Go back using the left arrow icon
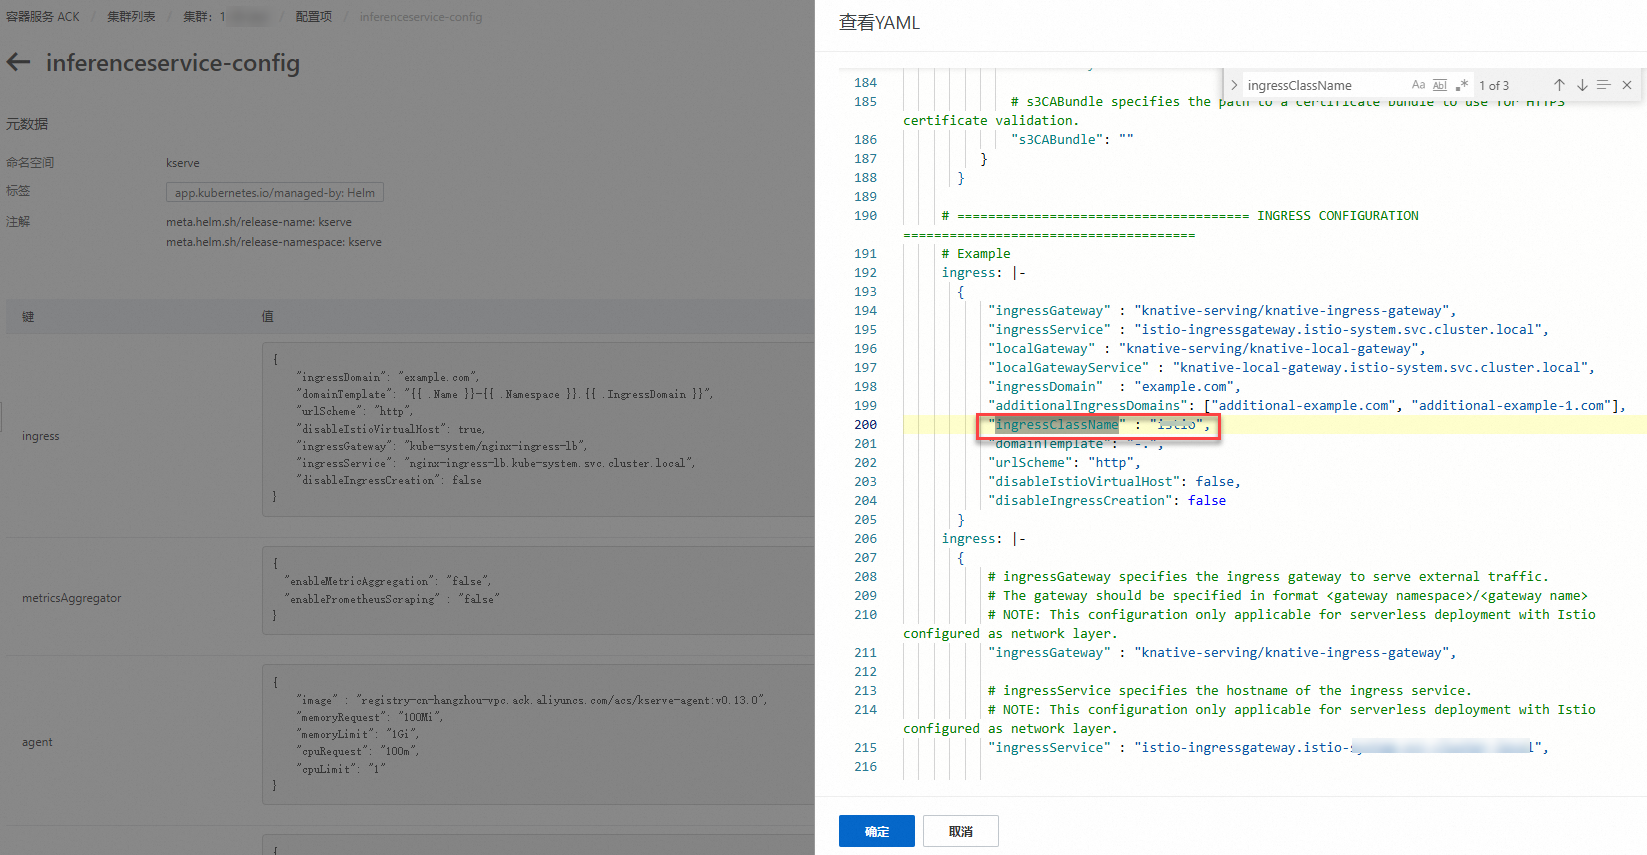This screenshot has height=855, width=1647. [x=18, y=63]
